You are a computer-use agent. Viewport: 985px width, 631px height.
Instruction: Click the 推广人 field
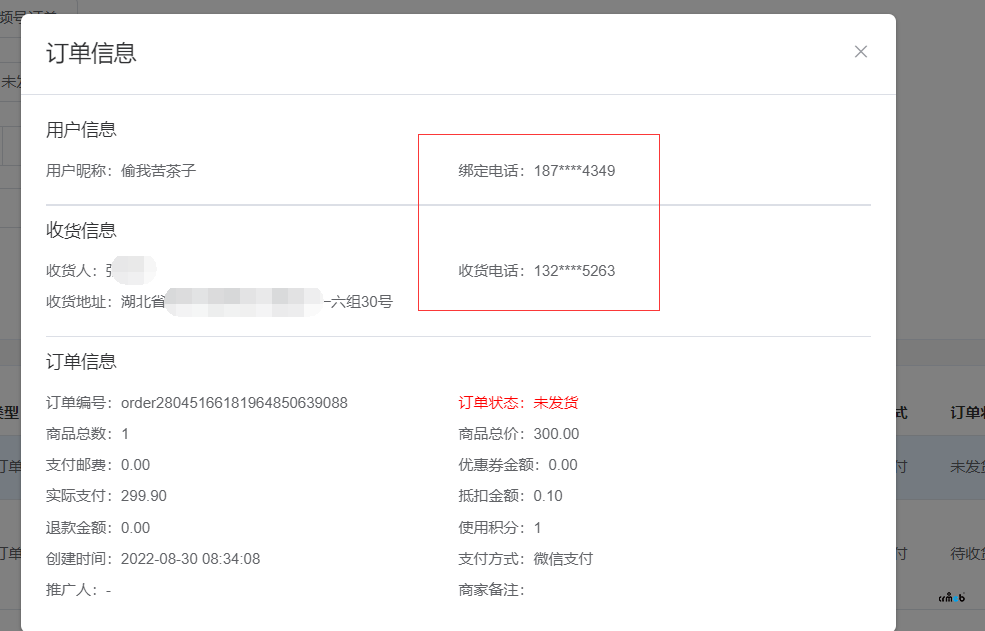[79, 590]
